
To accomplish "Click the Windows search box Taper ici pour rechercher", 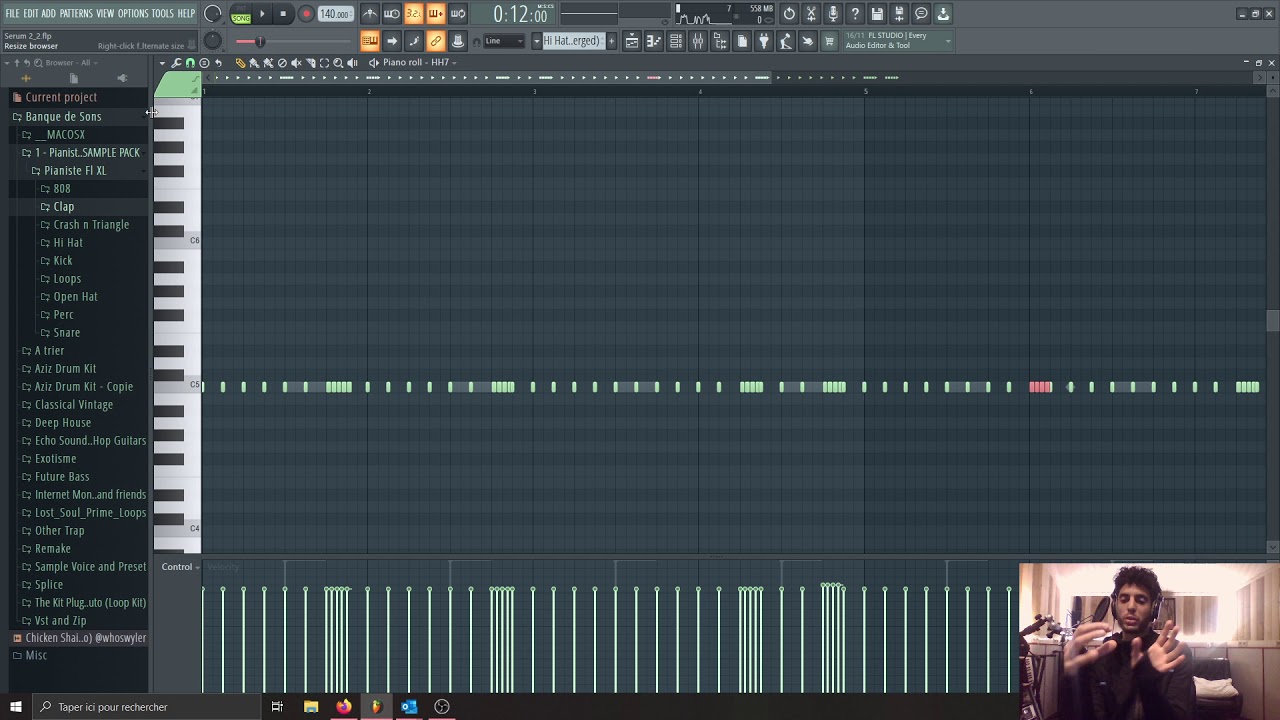I will (x=148, y=707).
